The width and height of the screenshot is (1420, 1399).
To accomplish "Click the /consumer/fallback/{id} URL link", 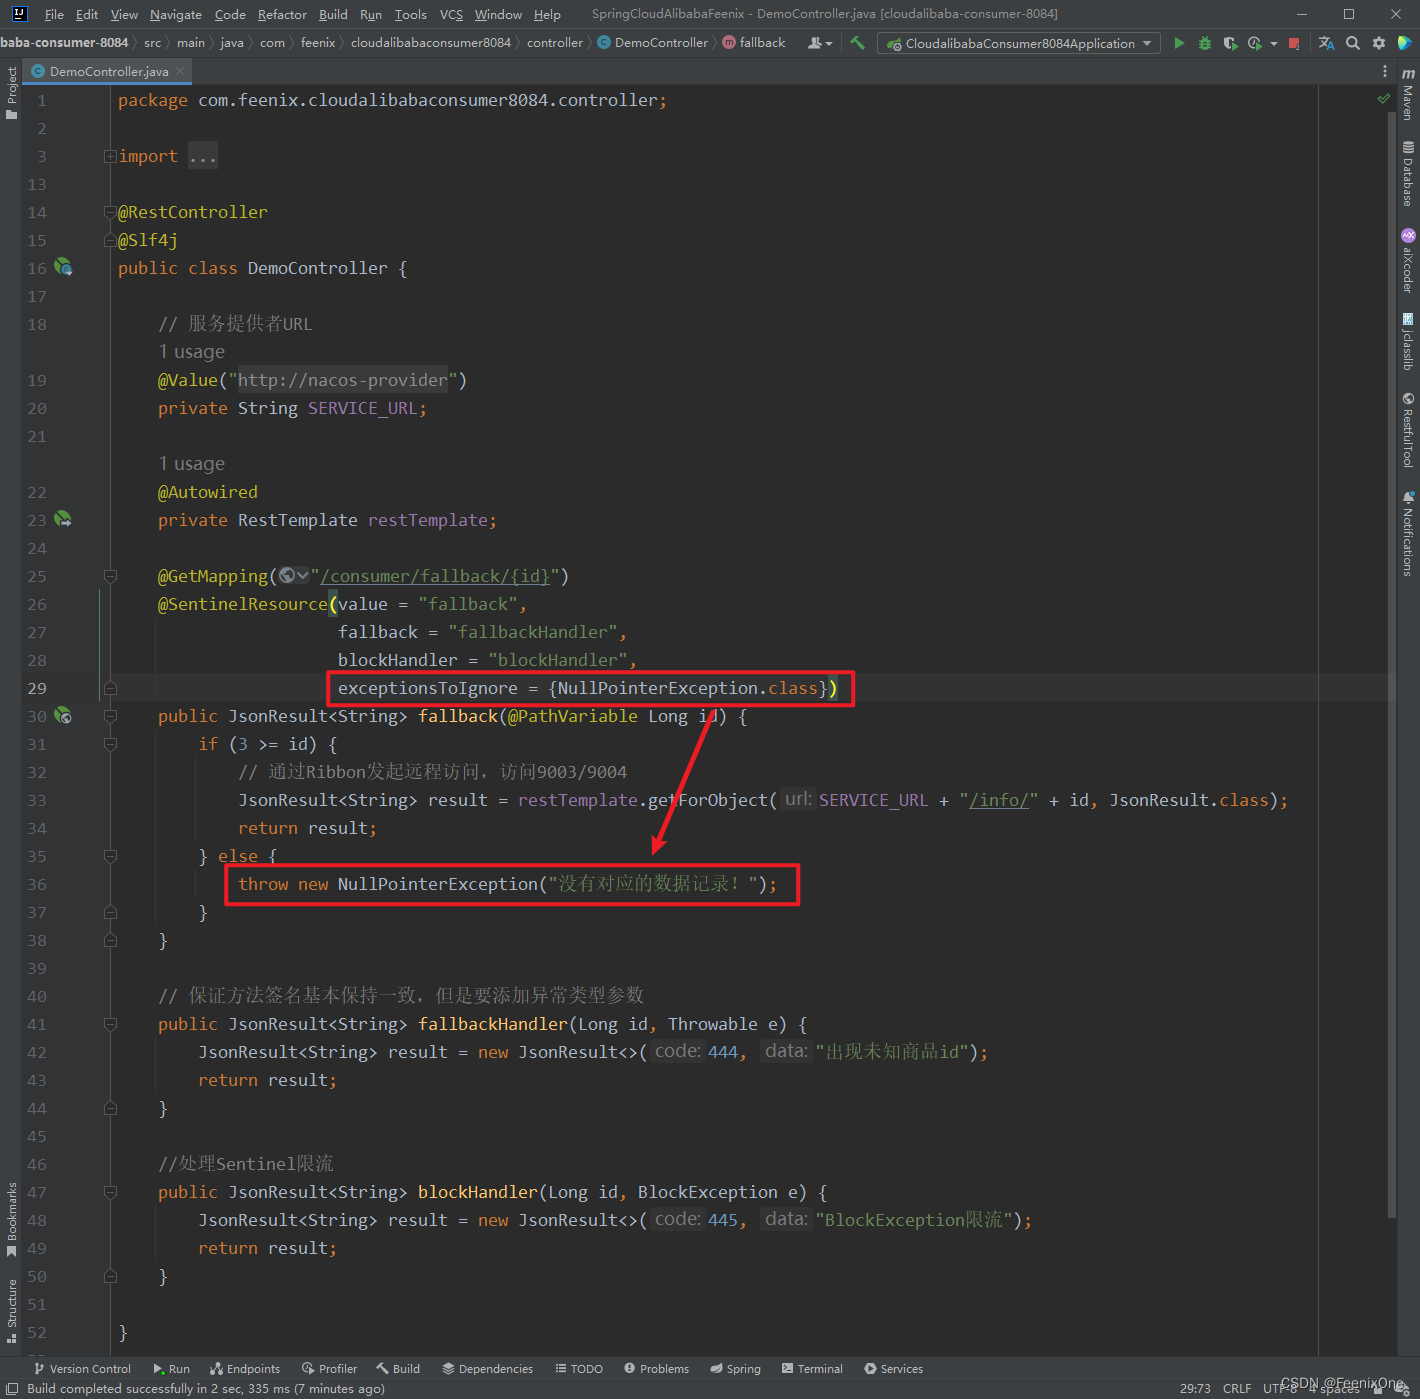I will point(435,576).
